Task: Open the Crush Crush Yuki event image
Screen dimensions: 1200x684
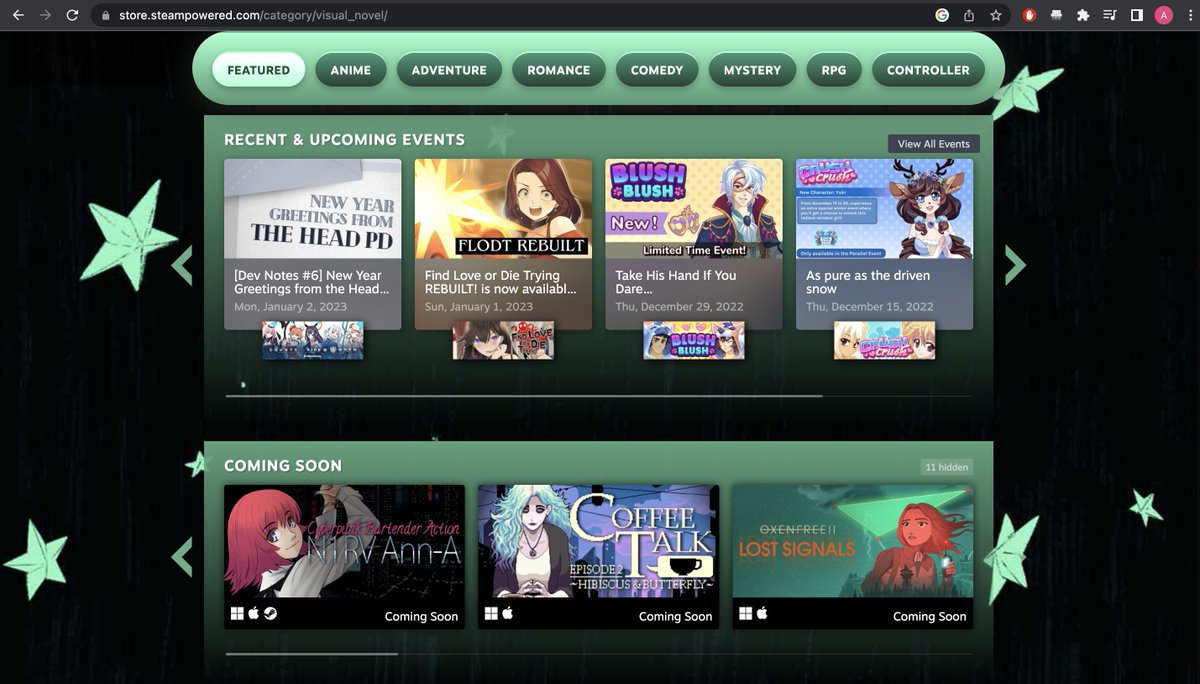Action: tap(884, 210)
